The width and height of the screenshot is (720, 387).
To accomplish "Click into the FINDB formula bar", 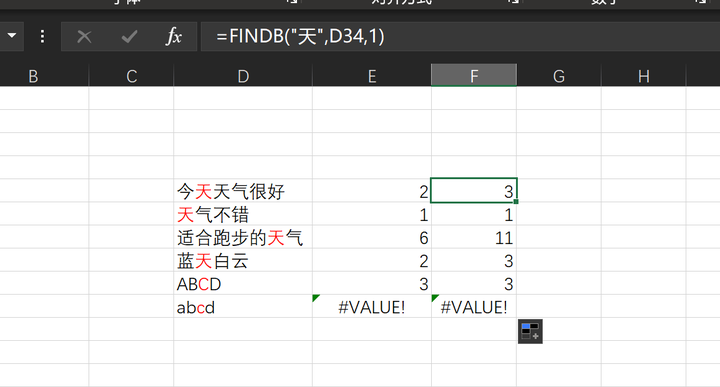I will (460, 36).
